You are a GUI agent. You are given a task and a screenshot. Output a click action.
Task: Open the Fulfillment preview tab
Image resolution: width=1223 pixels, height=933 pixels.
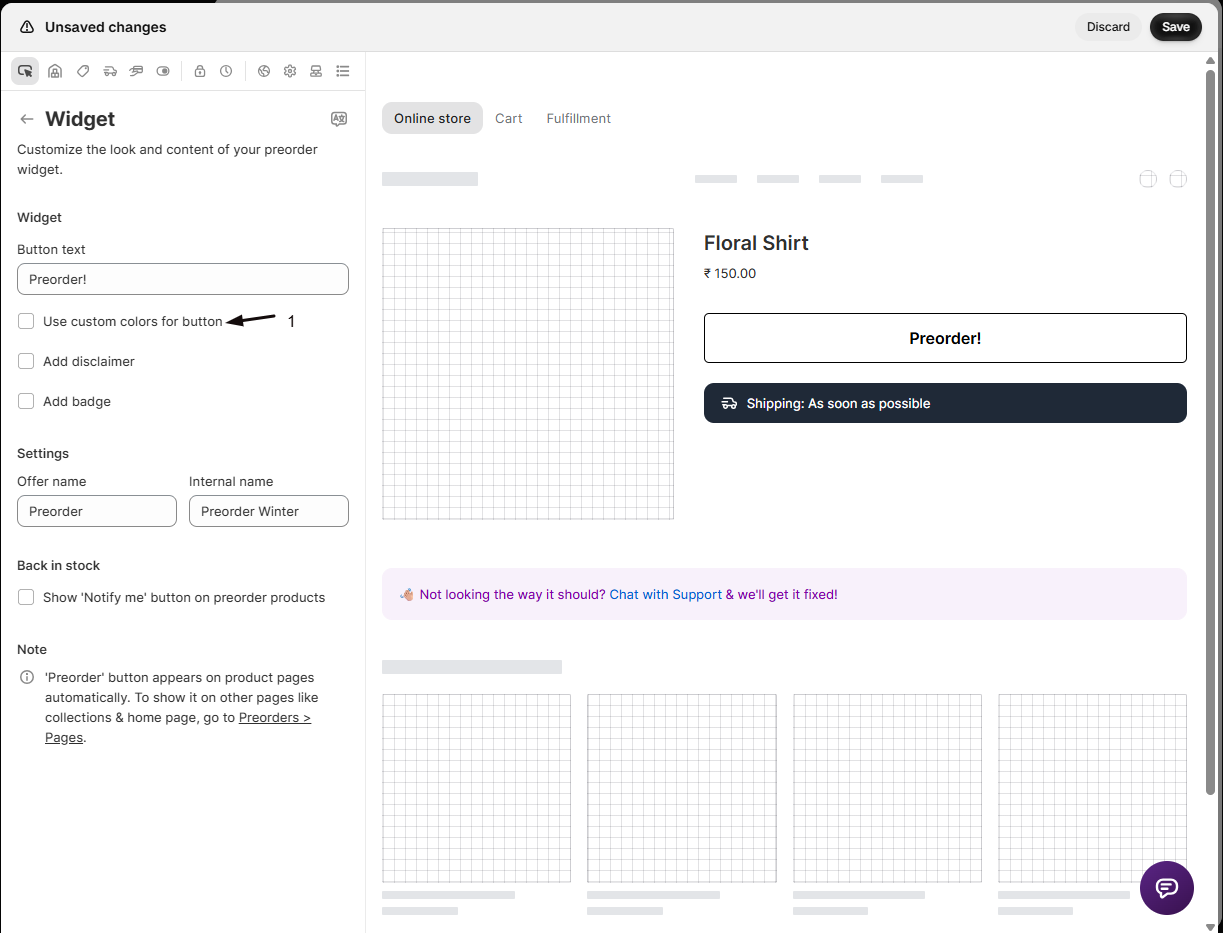pyautogui.click(x=579, y=118)
